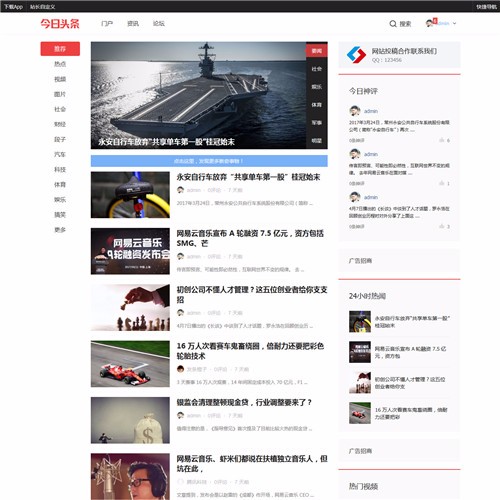Viewport: 500px width, 500px height.
Task: Expand the admin account dropdown arrow
Action: tap(454, 23)
